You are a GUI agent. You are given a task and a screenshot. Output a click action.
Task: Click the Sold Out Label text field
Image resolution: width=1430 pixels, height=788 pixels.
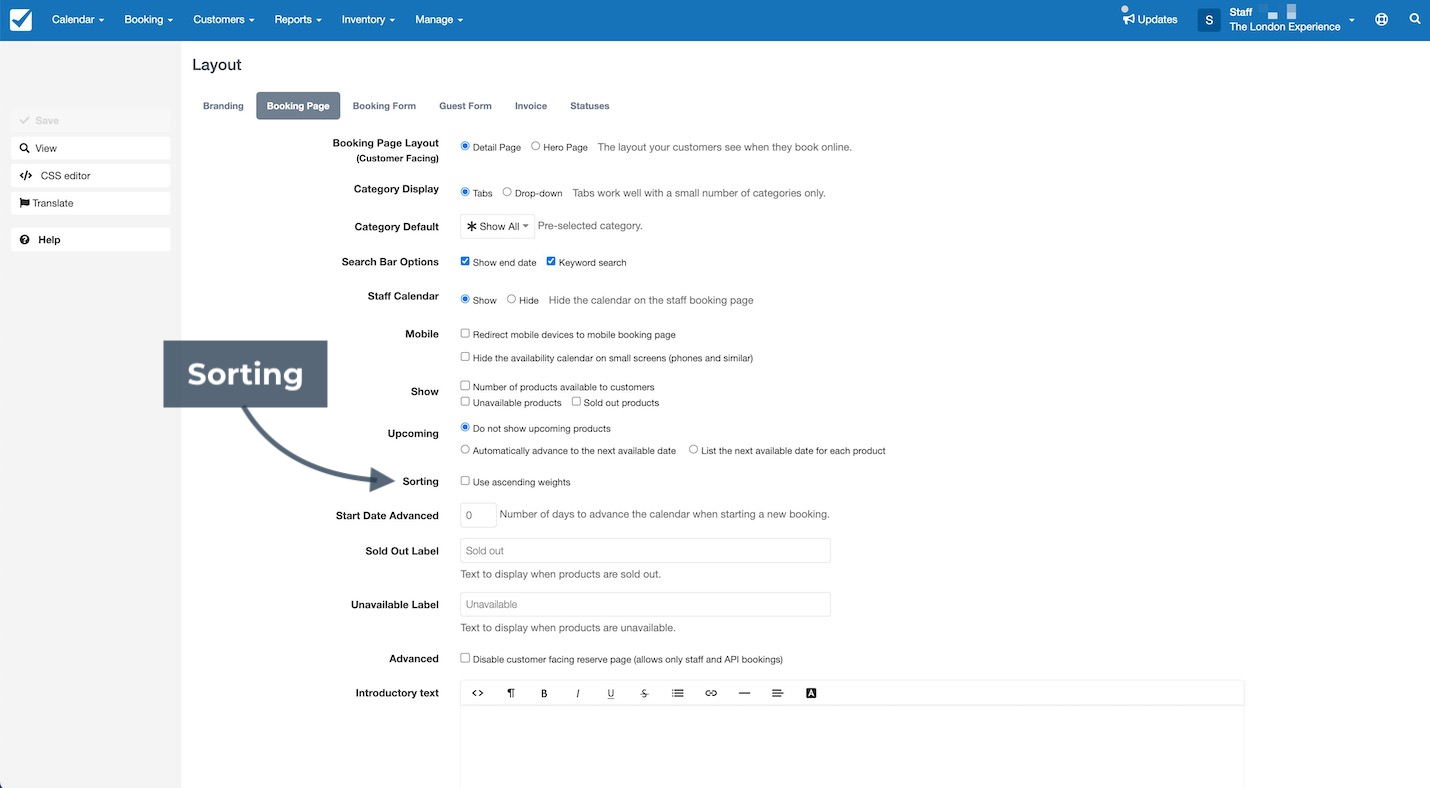point(645,551)
